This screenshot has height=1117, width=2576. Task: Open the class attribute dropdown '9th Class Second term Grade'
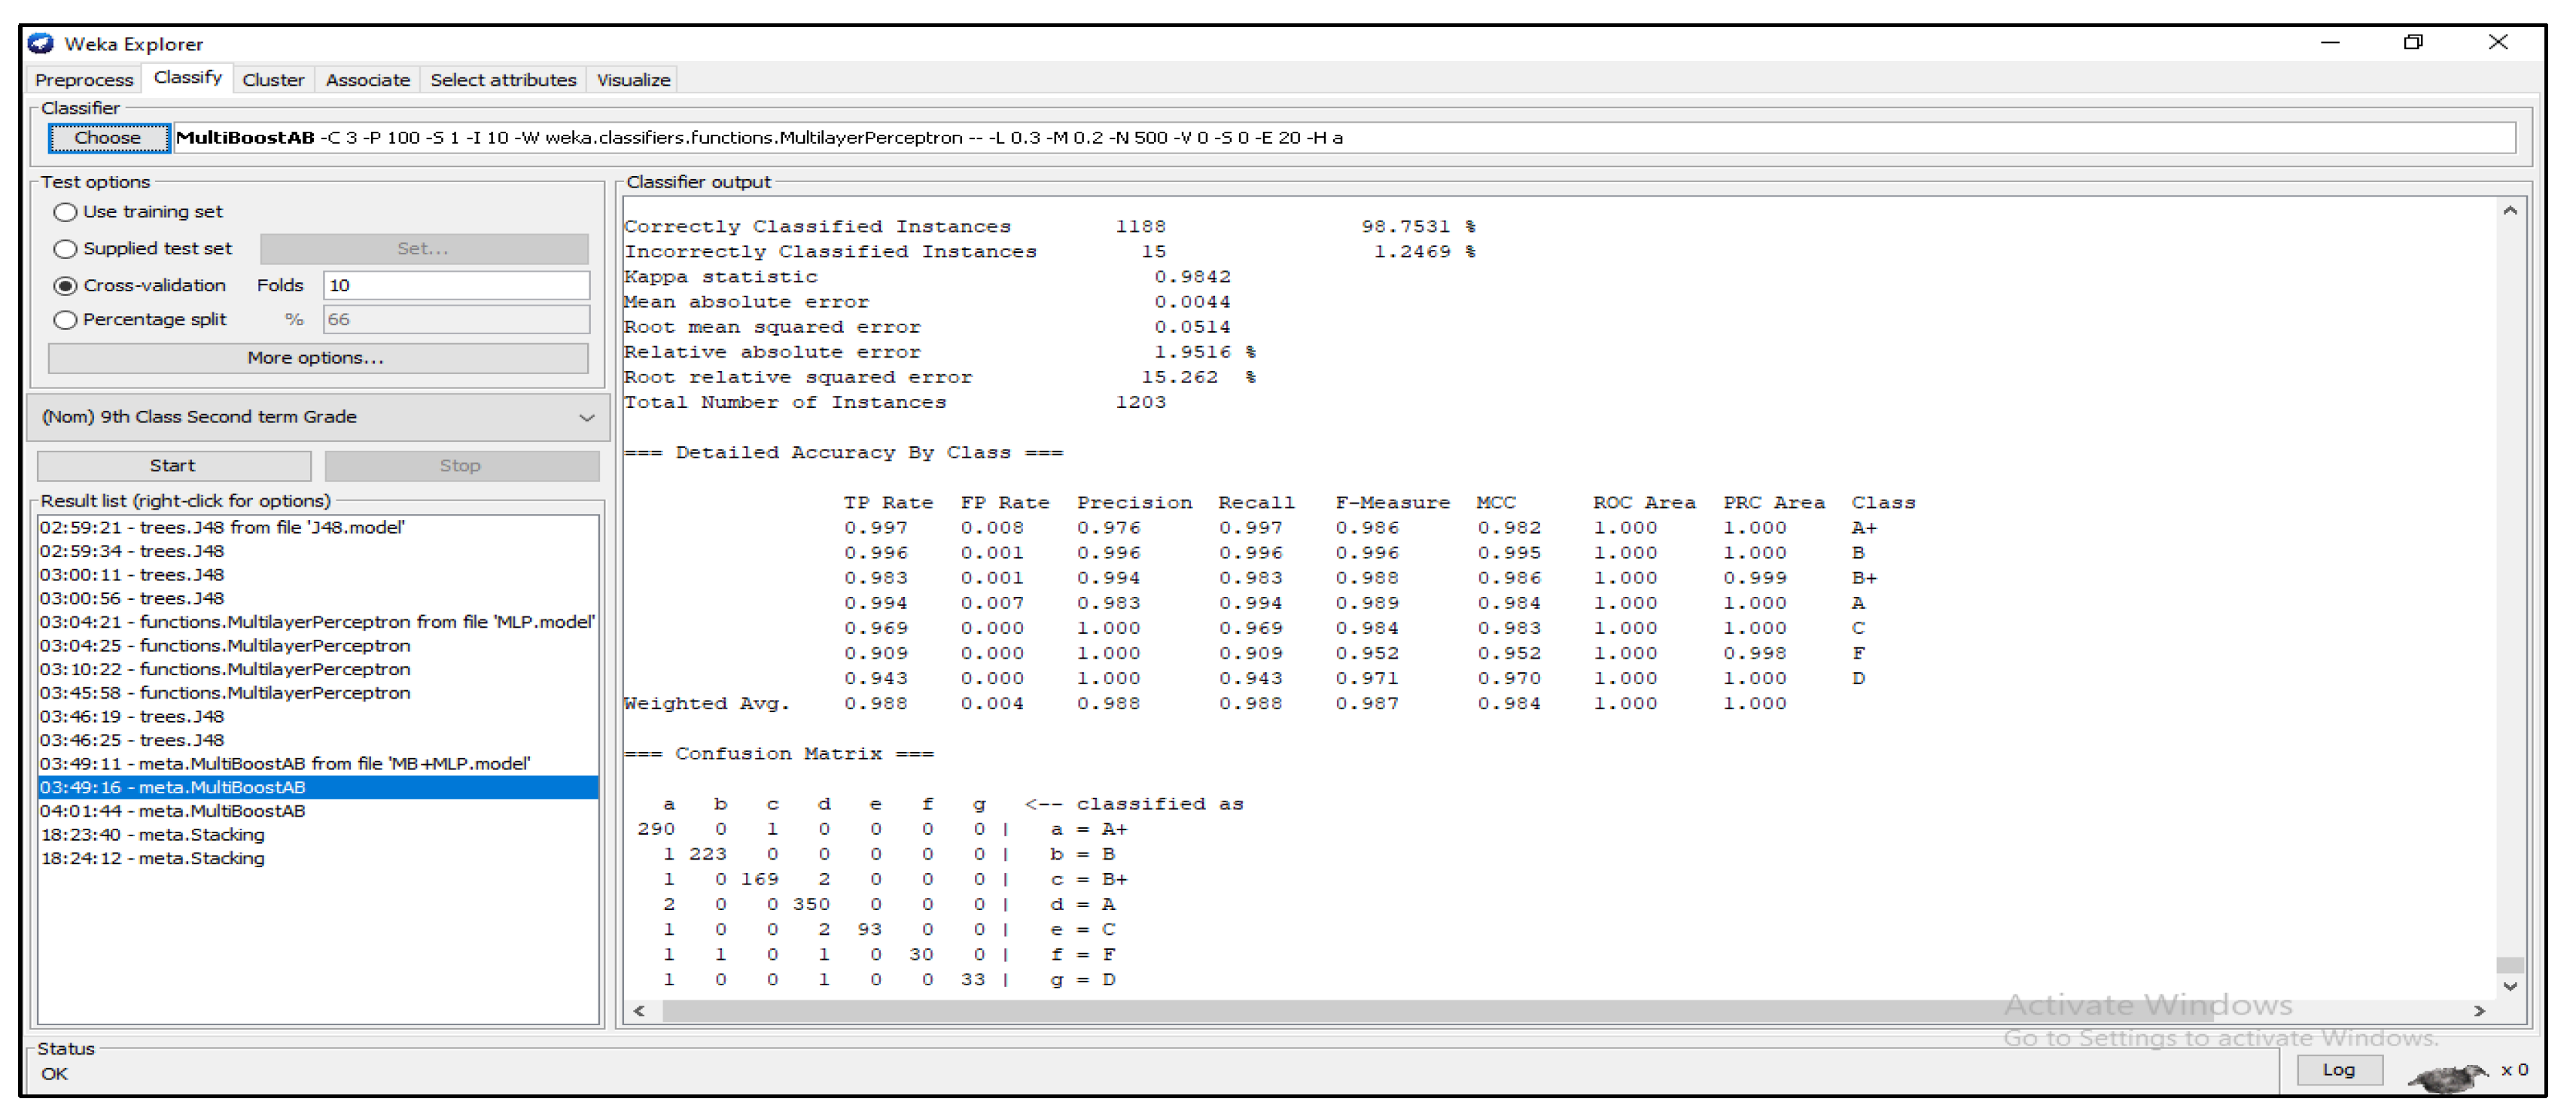[318, 417]
